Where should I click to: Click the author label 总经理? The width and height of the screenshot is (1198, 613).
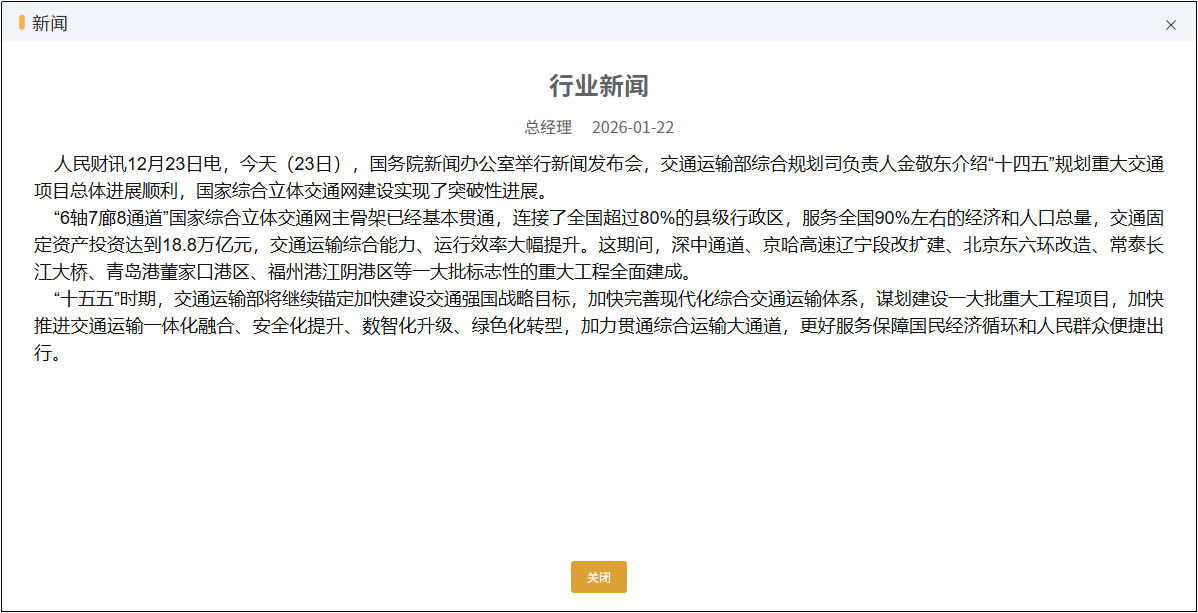tap(548, 128)
